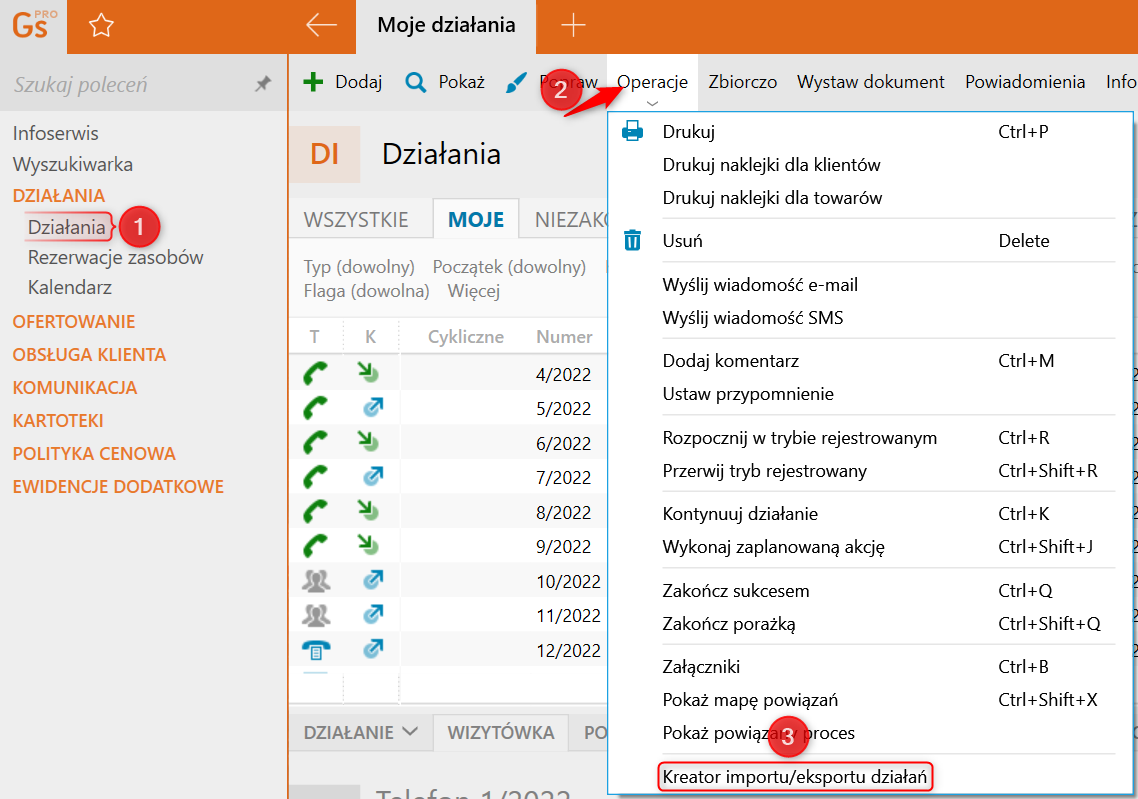Click incoming arrow icon in row 6/2022
1138x799 pixels.
coord(369,441)
